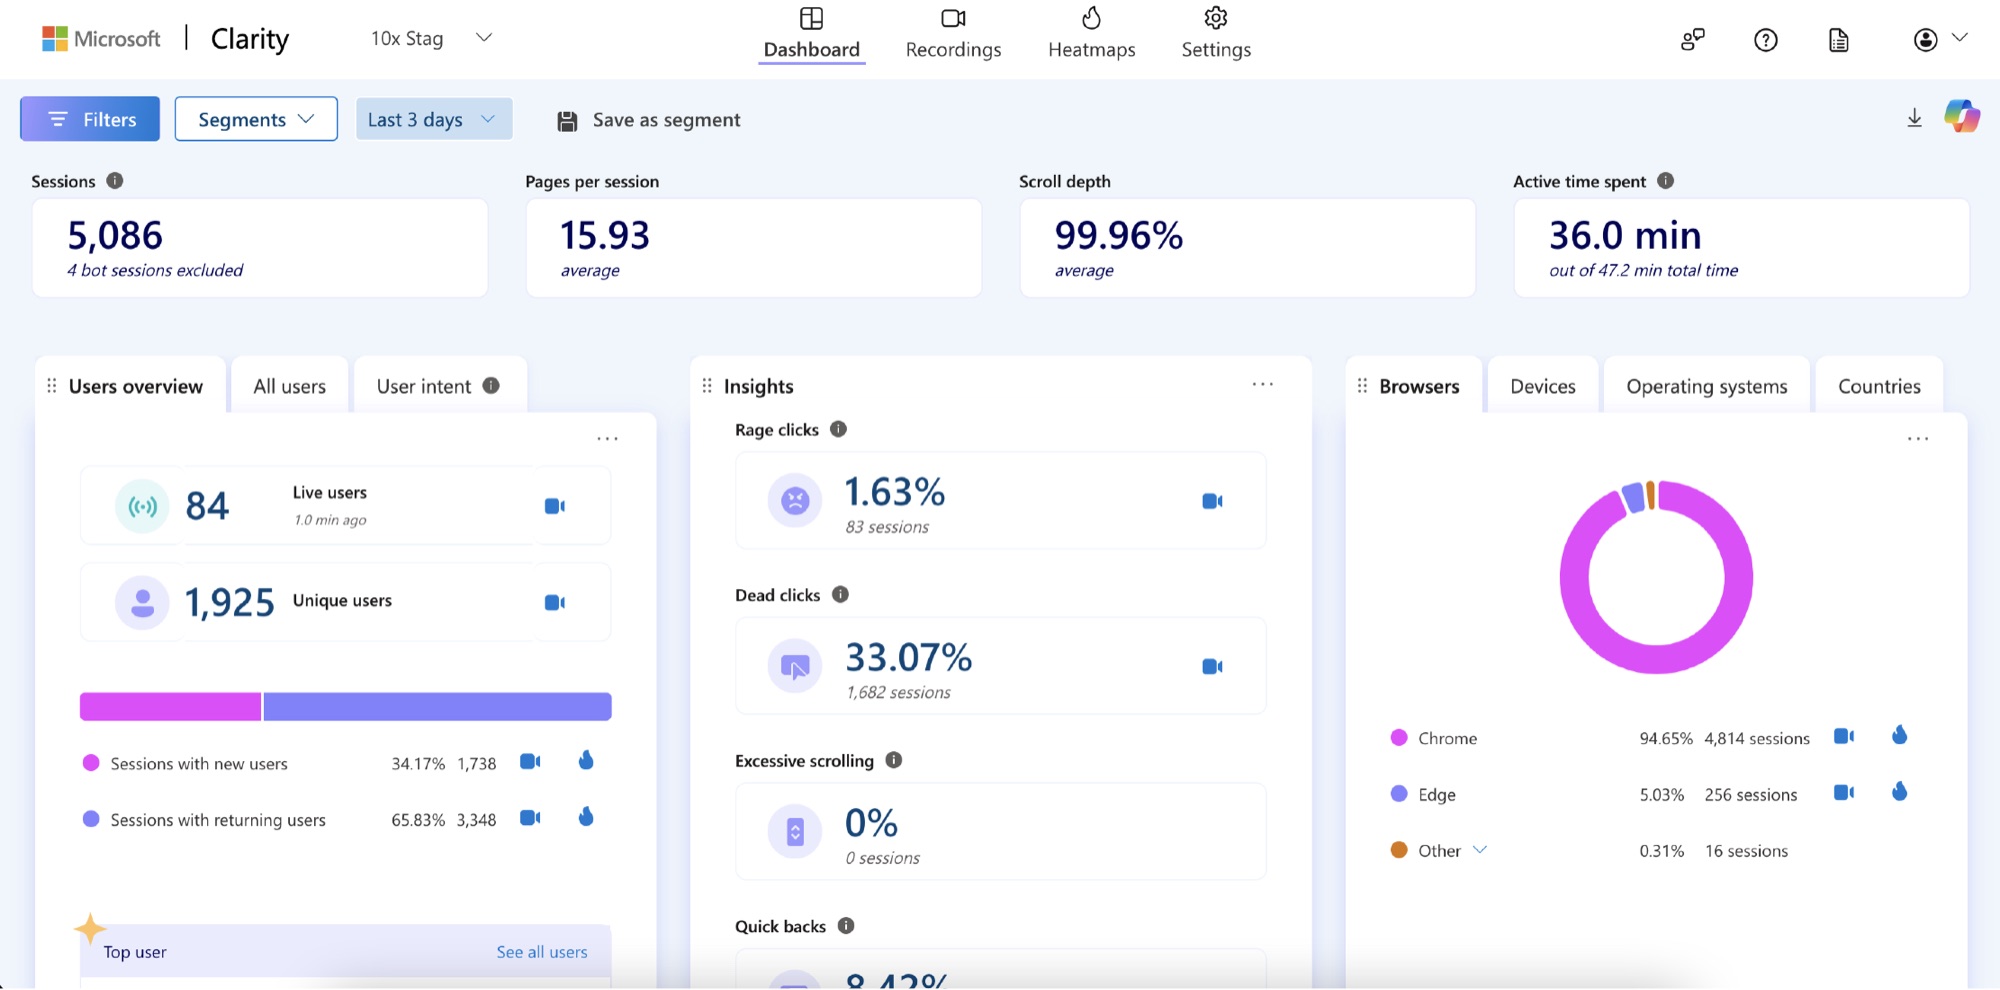This screenshot has width=2000, height=990.
Task: View recordings for Live users
Action: pyautogui.click(x=555, y=506)
